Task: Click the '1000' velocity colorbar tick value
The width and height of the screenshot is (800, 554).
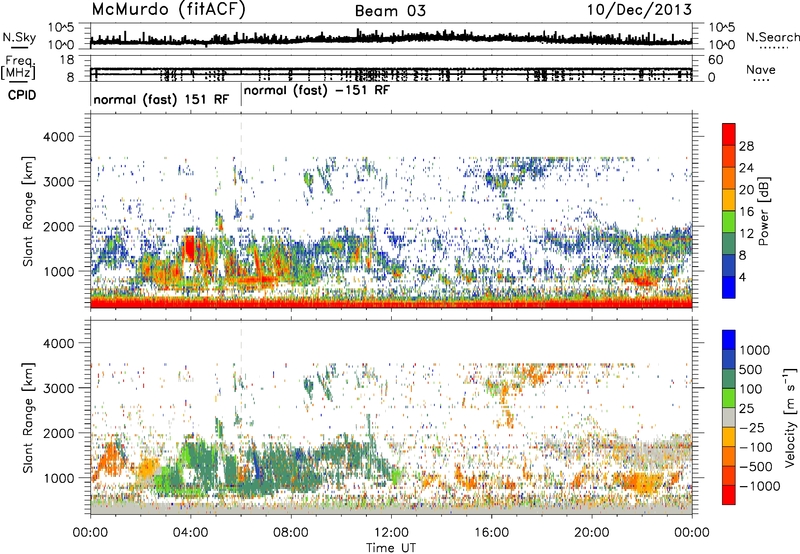Action: (754, 350)
